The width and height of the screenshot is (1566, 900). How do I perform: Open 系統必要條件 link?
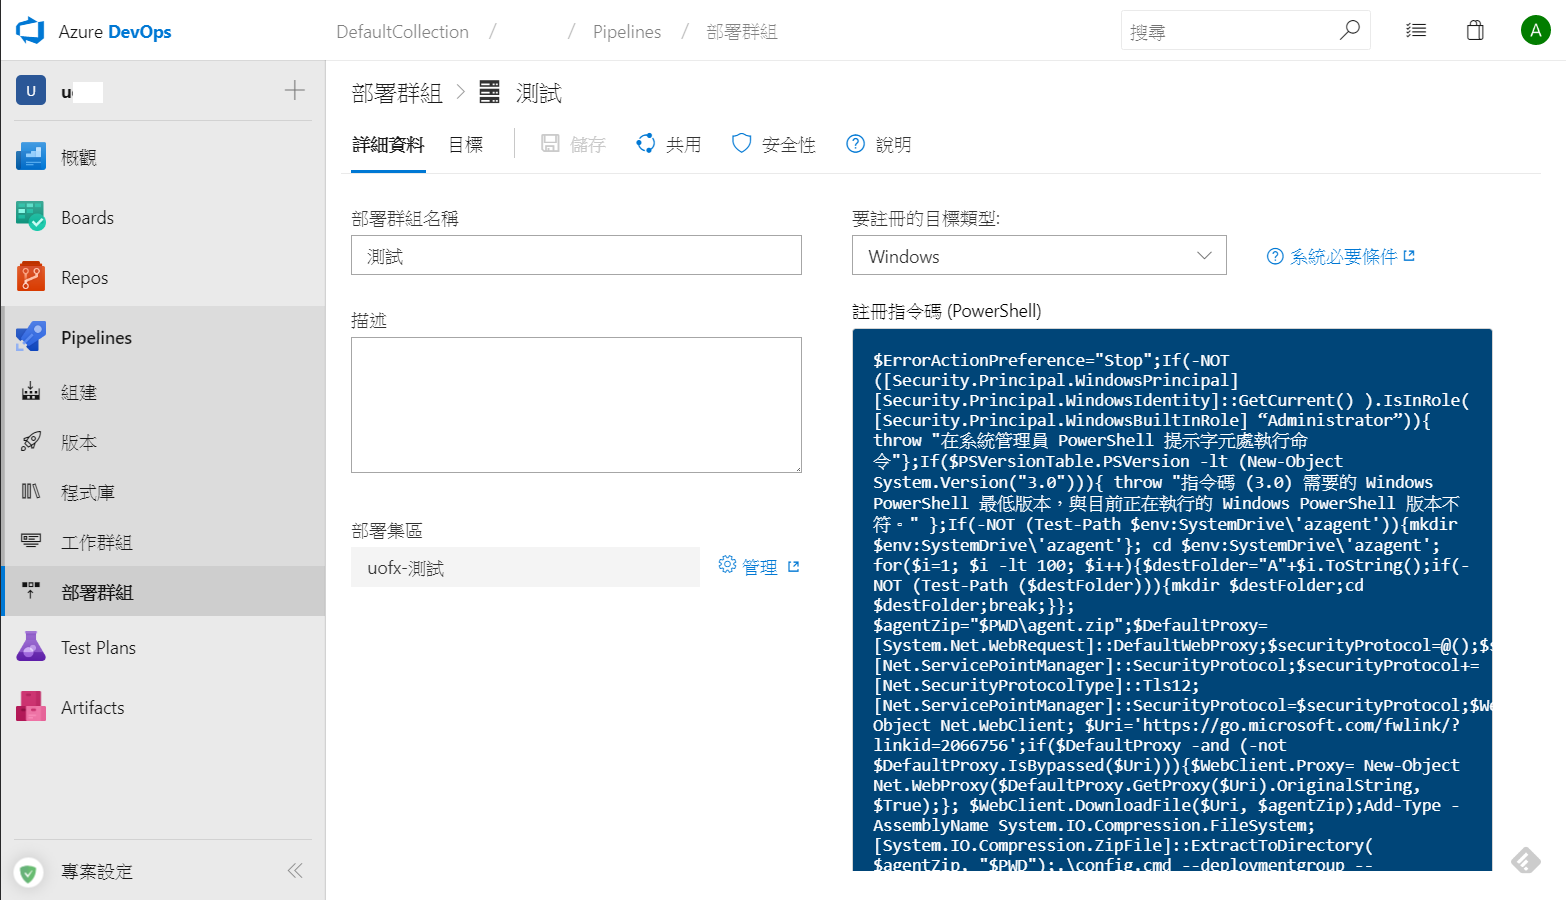1341,256
